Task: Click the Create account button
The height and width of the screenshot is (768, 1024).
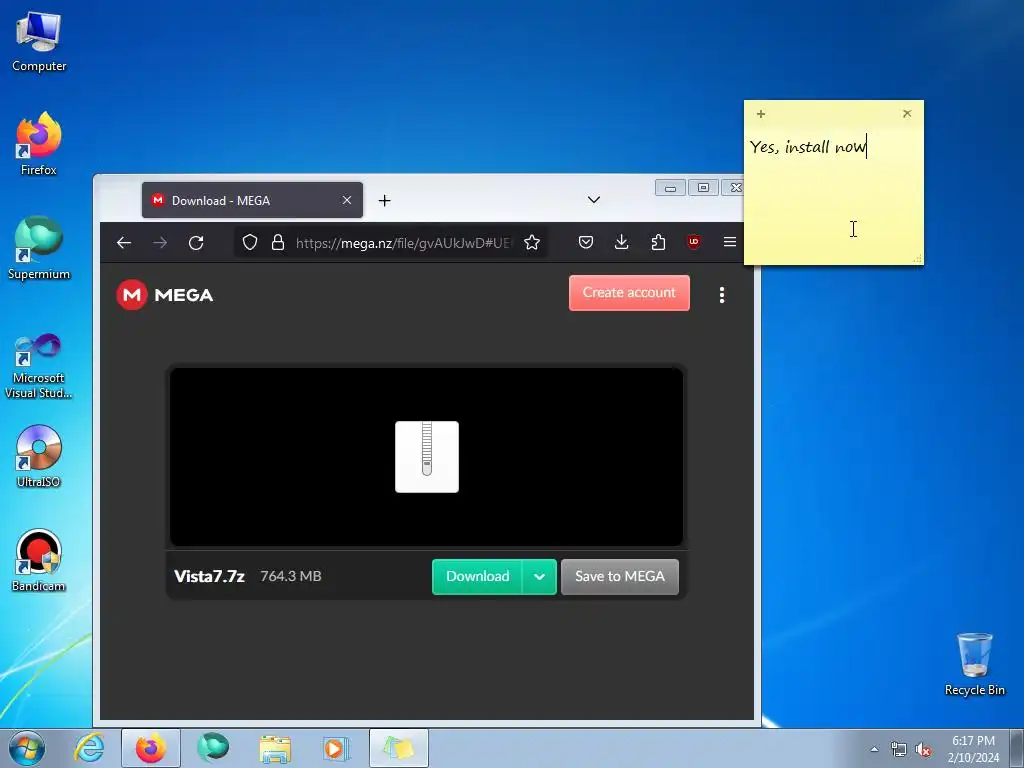Action: [629, 293]
